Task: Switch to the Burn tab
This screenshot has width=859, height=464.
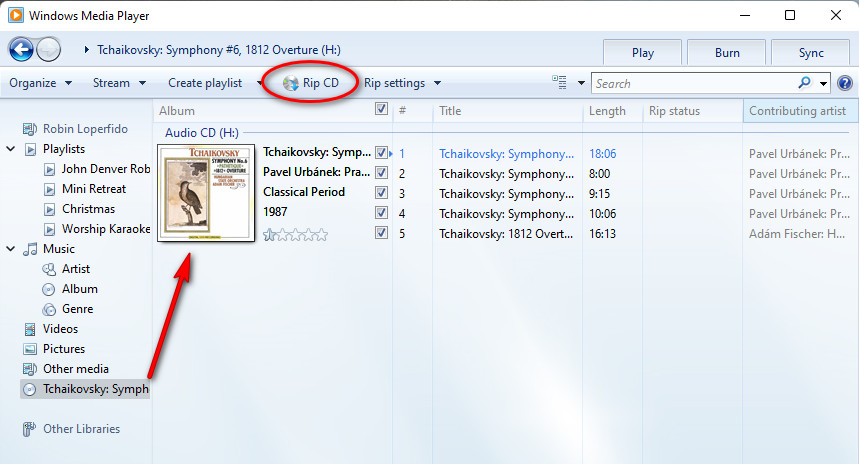Action: tap(727, 53)
